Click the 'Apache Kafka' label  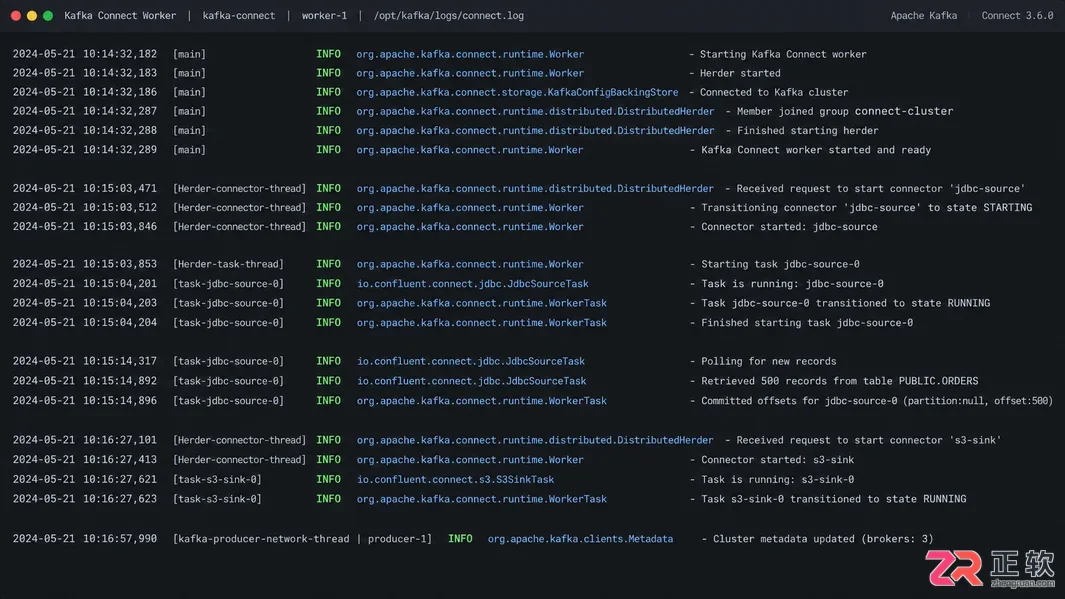click(924, 16)
